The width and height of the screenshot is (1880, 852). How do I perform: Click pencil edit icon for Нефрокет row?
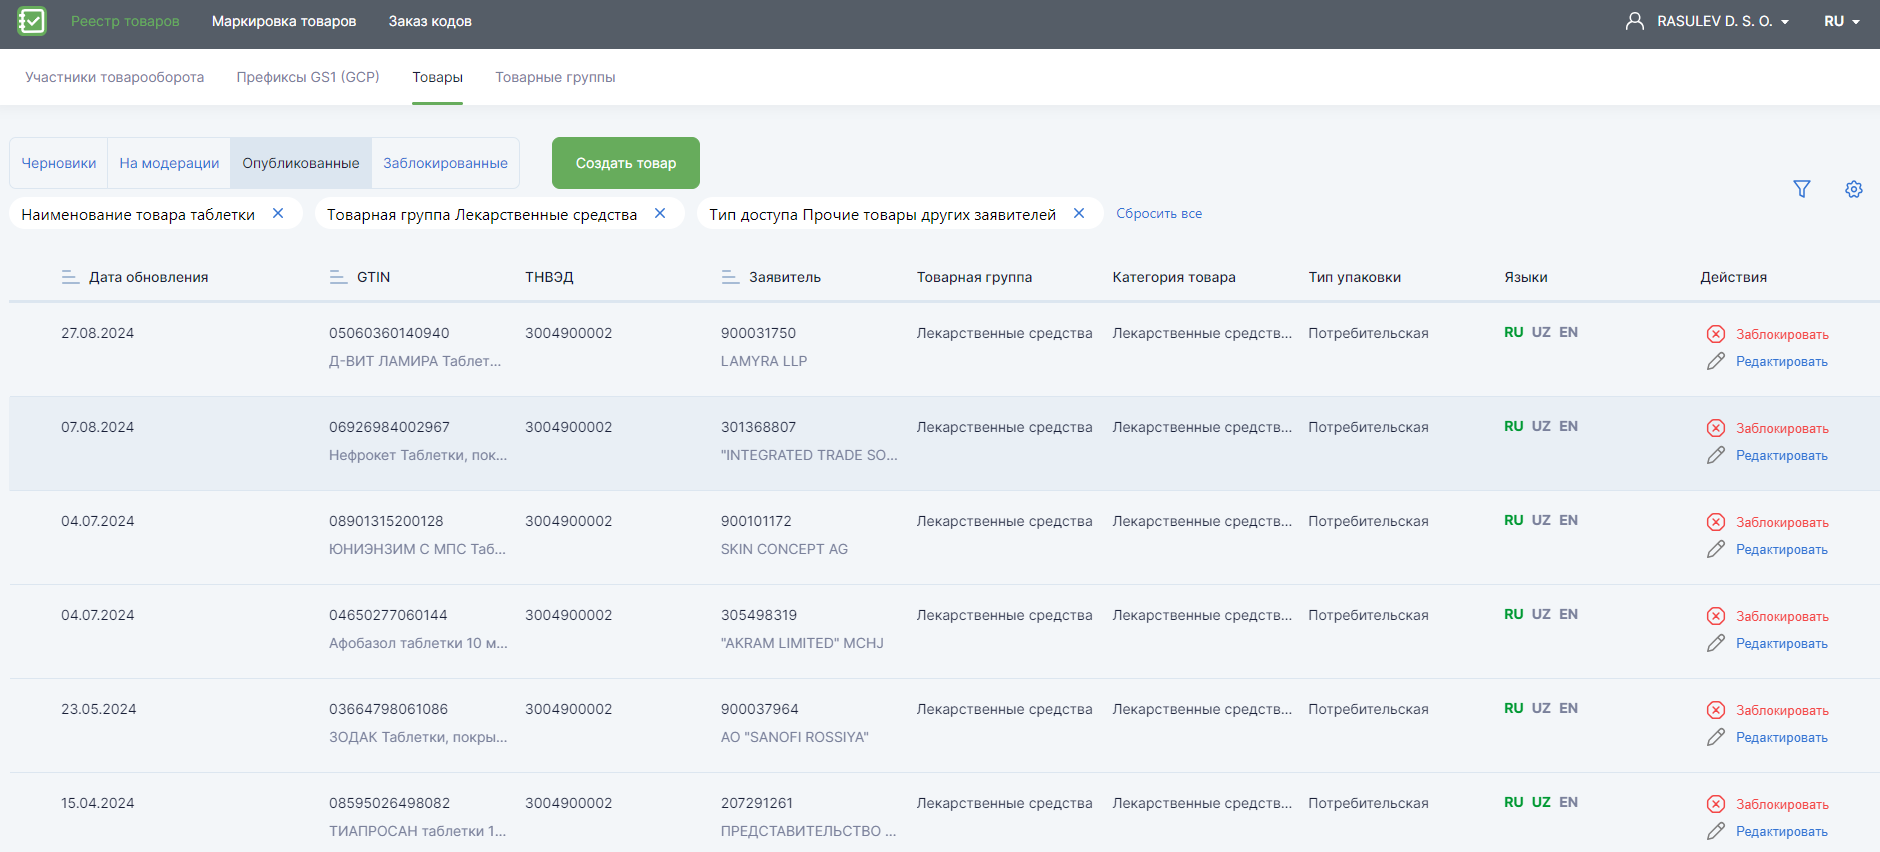point(1716,455)
